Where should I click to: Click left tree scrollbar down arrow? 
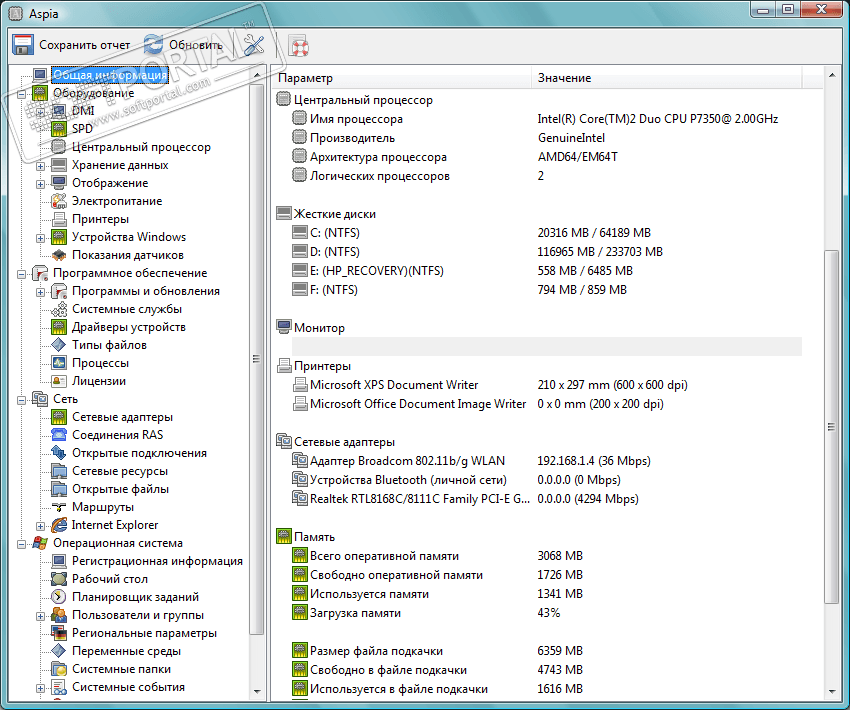[x=257, y=691]
